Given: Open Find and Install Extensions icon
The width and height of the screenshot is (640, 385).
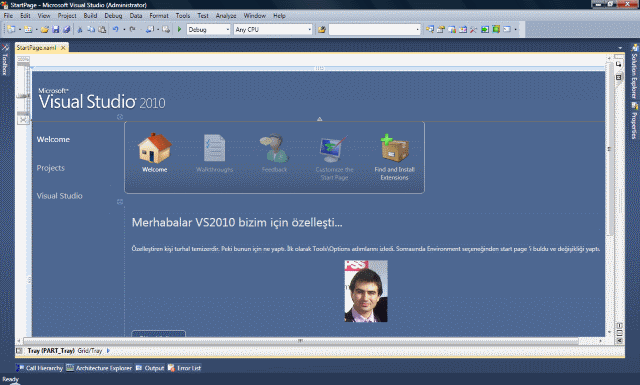Looking at the screenshot, I should pyautogui.click(x=394, y=148).
